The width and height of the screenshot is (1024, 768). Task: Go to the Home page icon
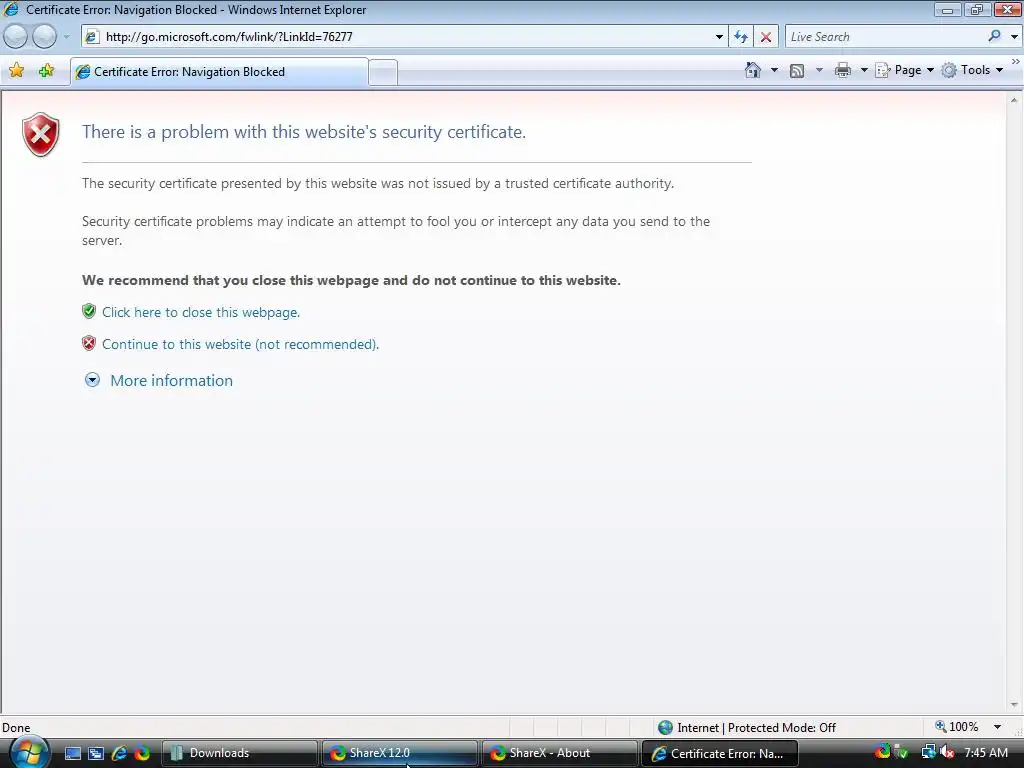753,70
